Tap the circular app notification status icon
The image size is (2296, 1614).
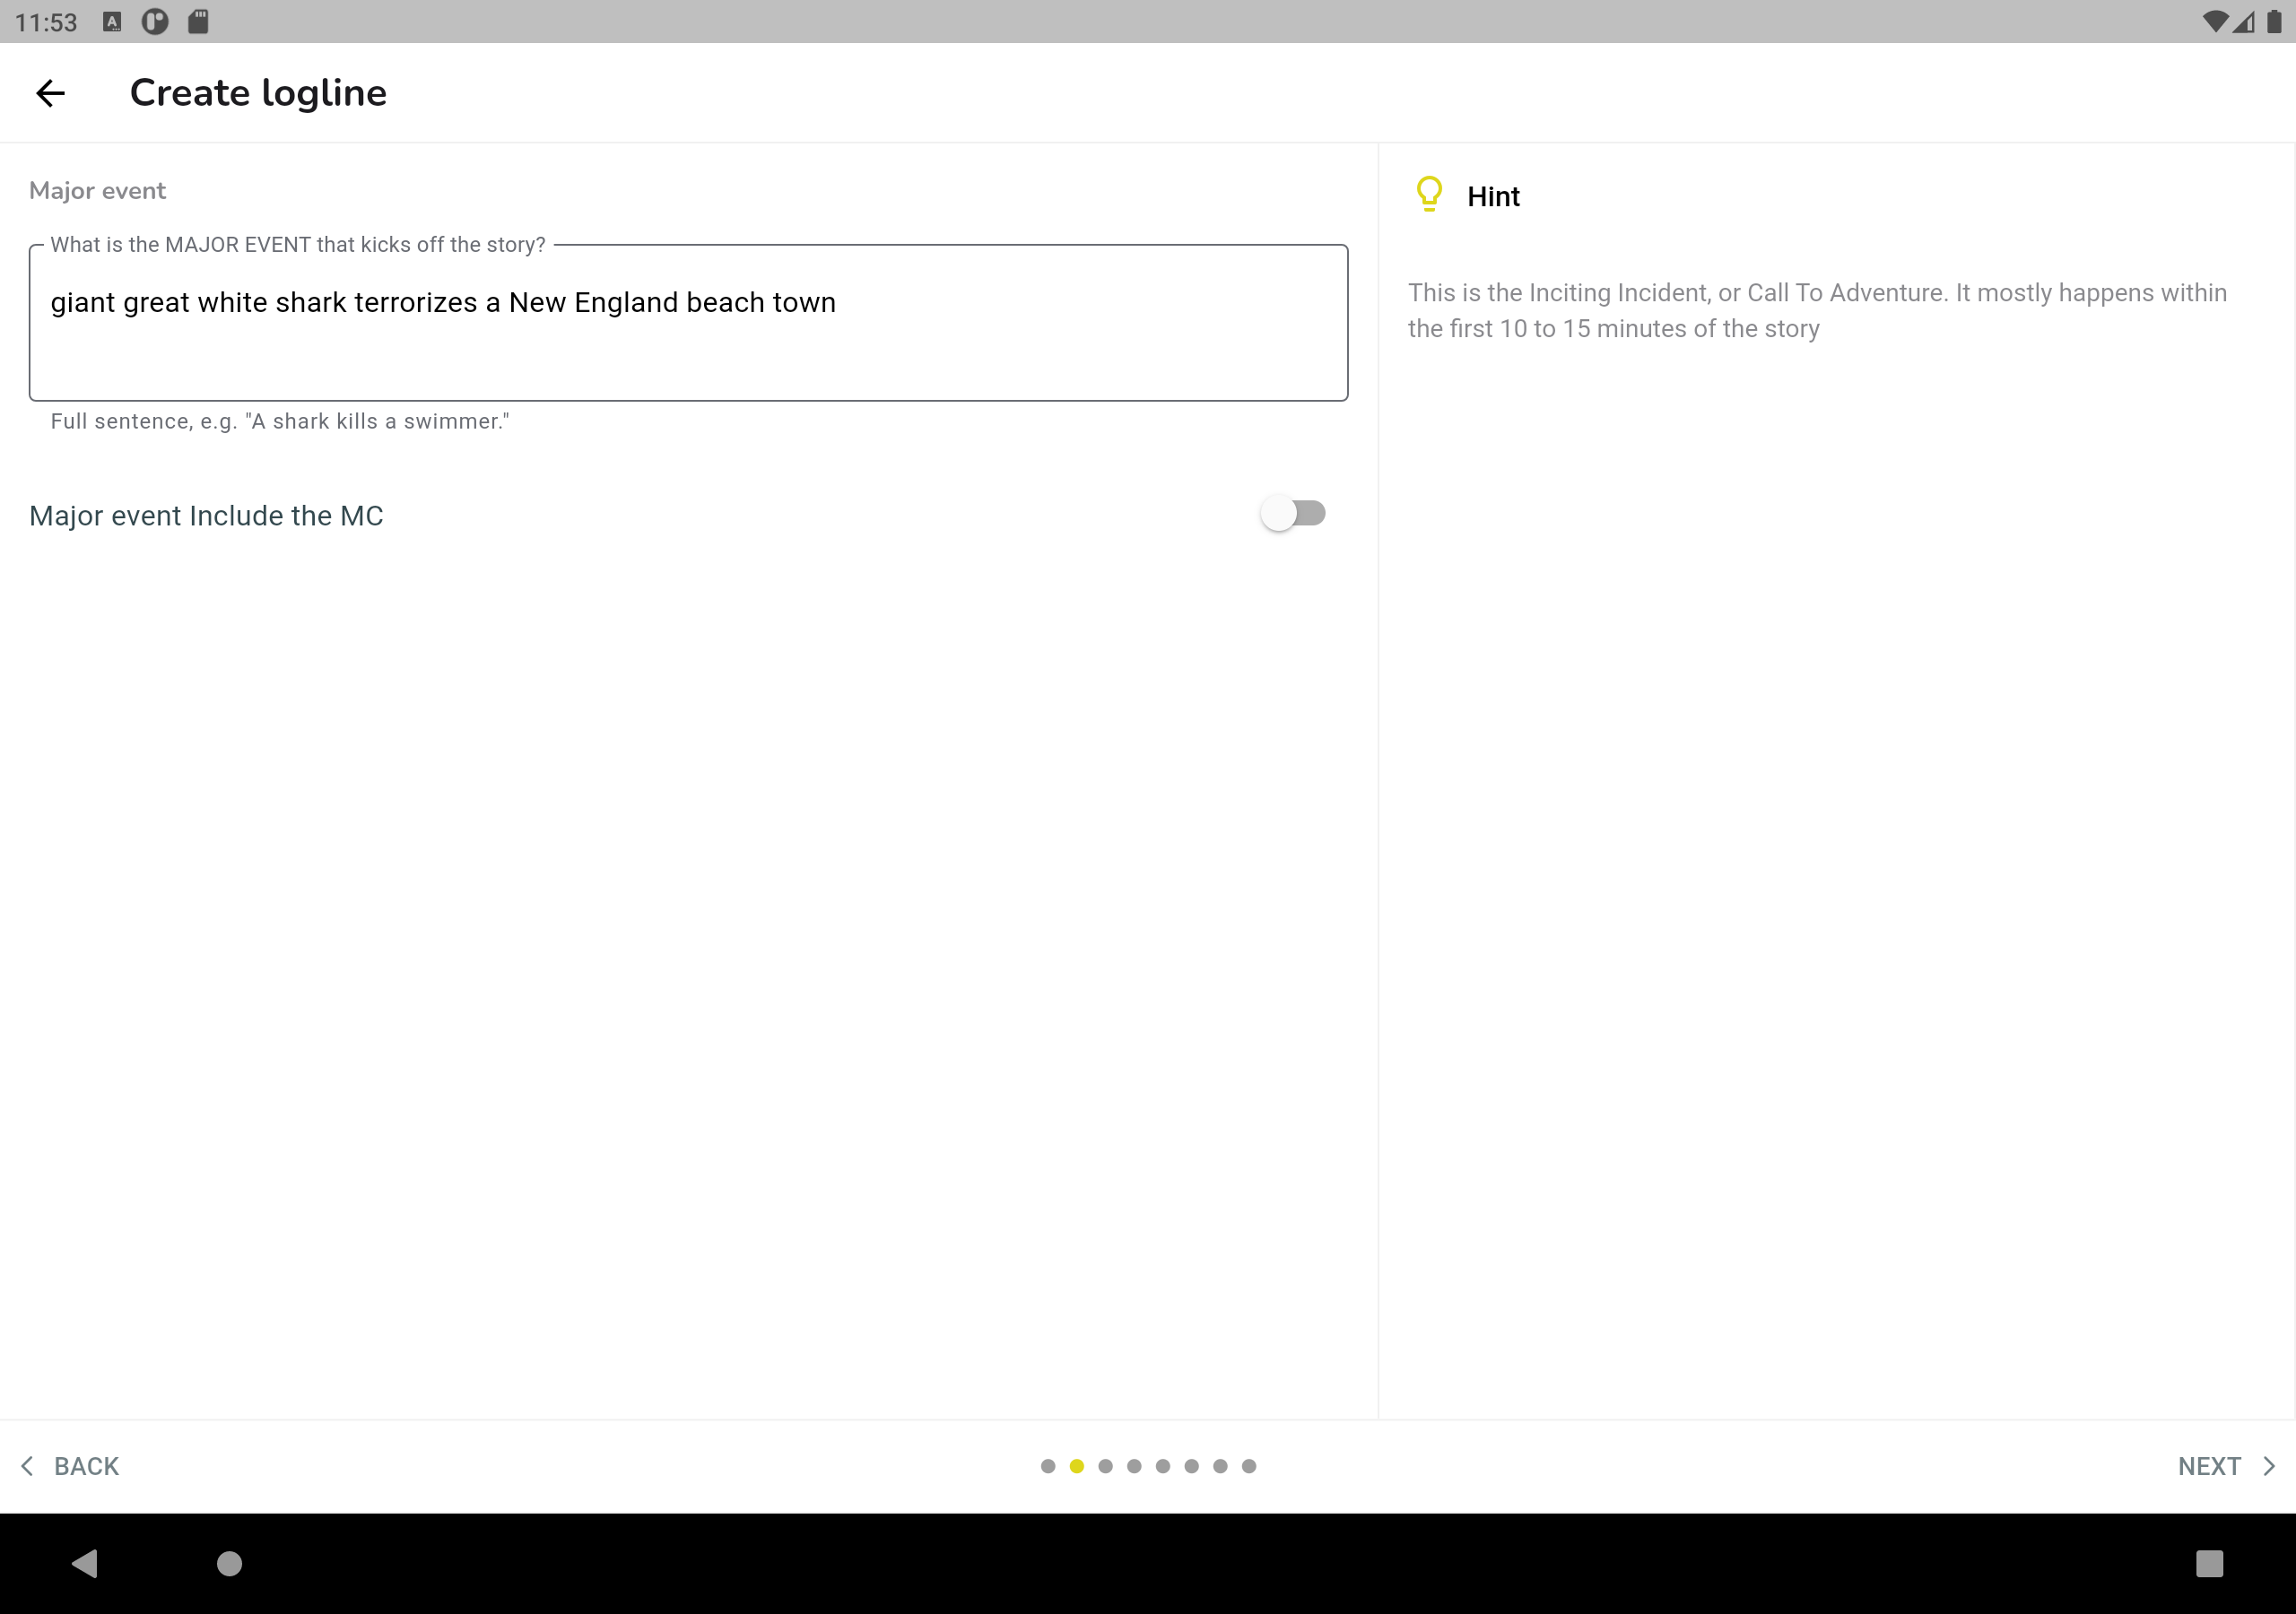155,21
